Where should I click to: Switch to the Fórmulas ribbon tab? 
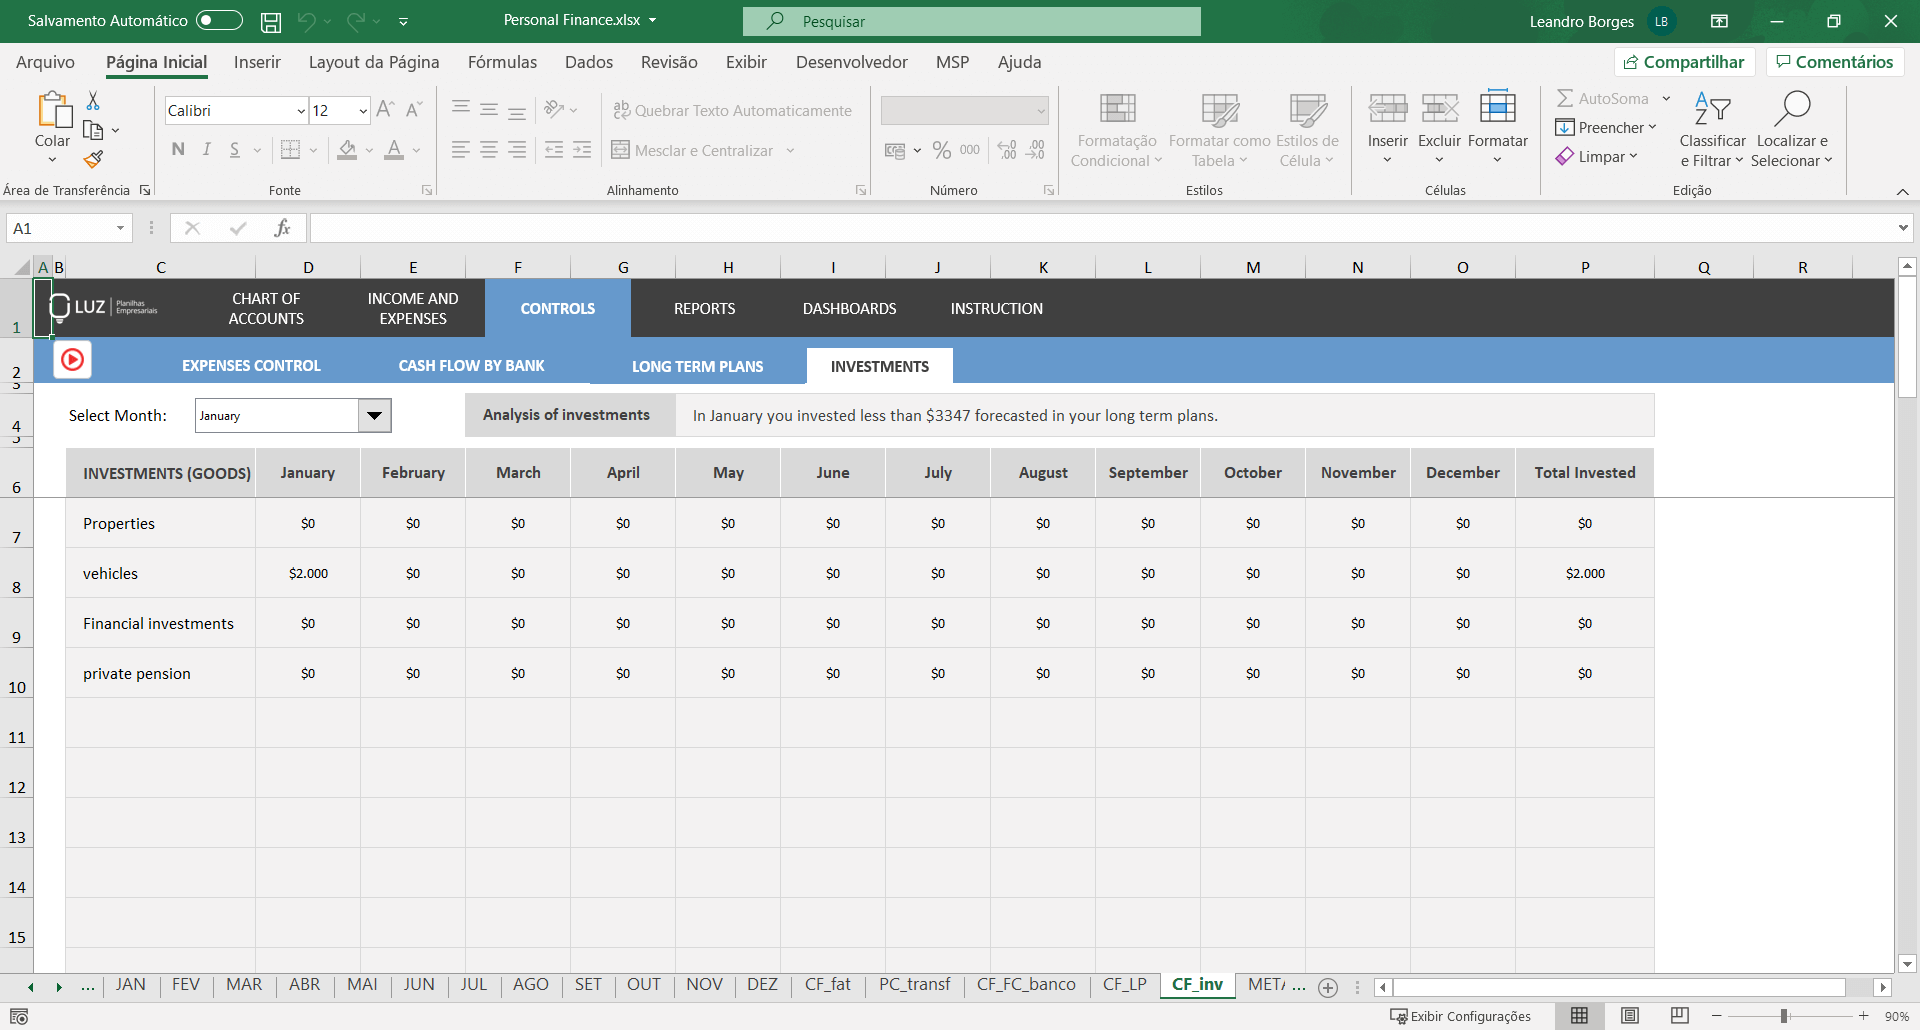pyautogui.click(x=502, y=62)
